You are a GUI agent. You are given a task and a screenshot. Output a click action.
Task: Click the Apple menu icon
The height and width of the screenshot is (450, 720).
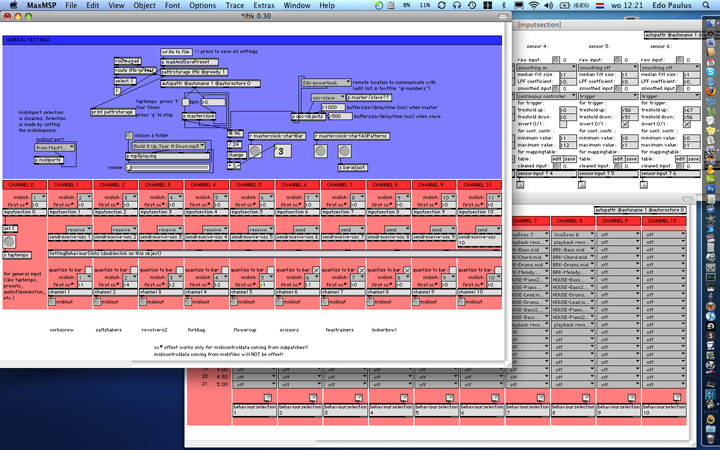(x=13, y=6)
